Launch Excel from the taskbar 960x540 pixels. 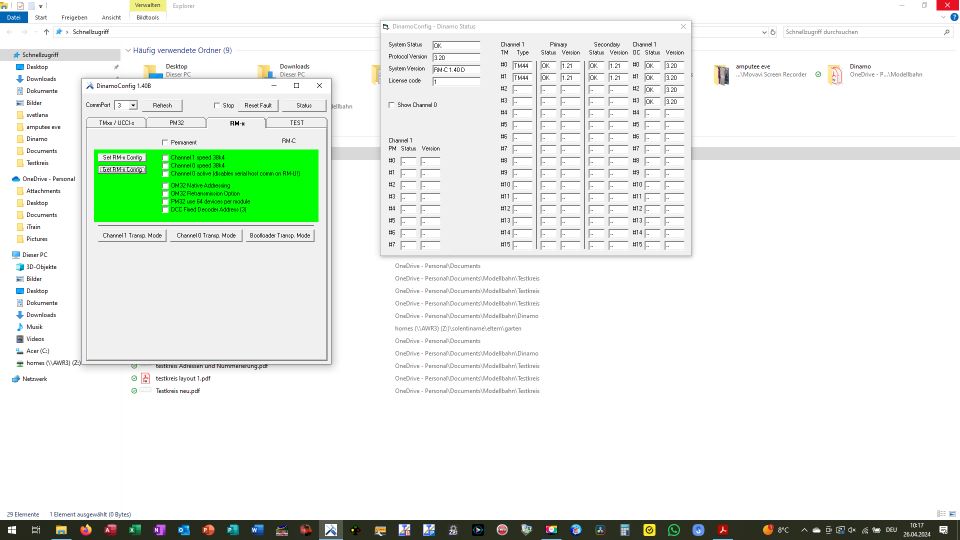click(134, 529)
